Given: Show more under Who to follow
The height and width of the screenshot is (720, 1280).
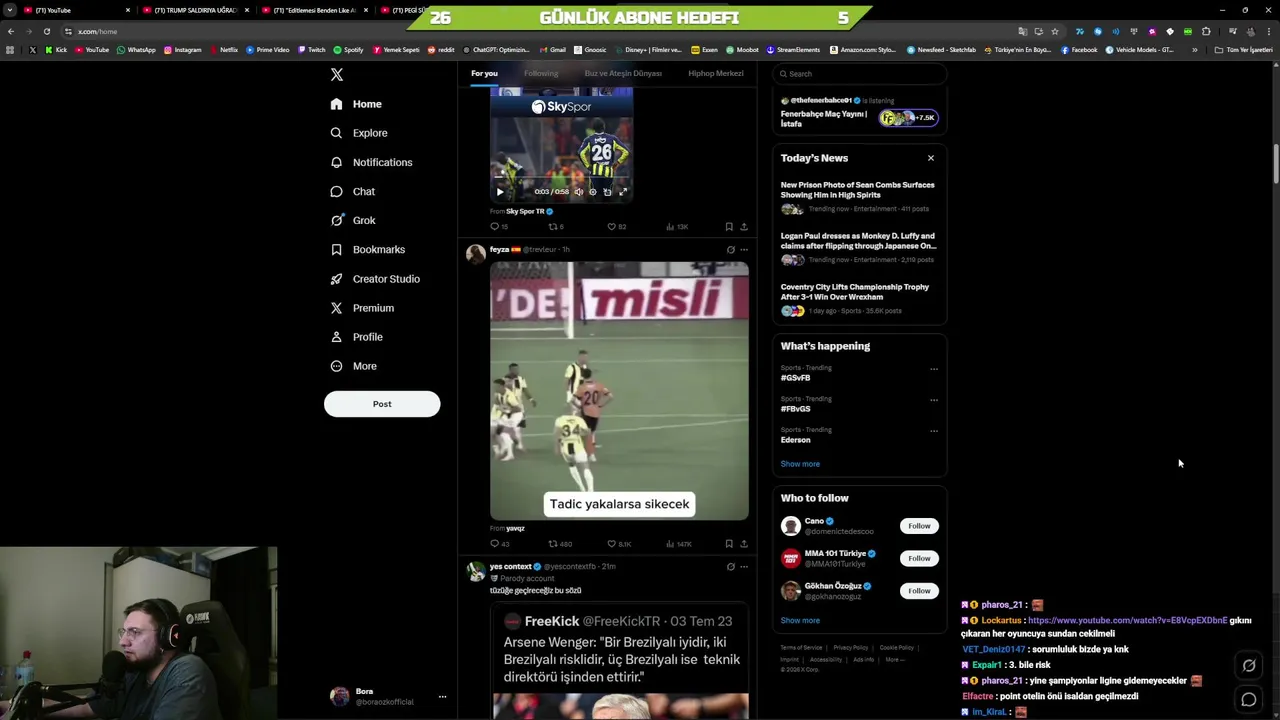Looking at the screenshot, I should click(800, 621).
